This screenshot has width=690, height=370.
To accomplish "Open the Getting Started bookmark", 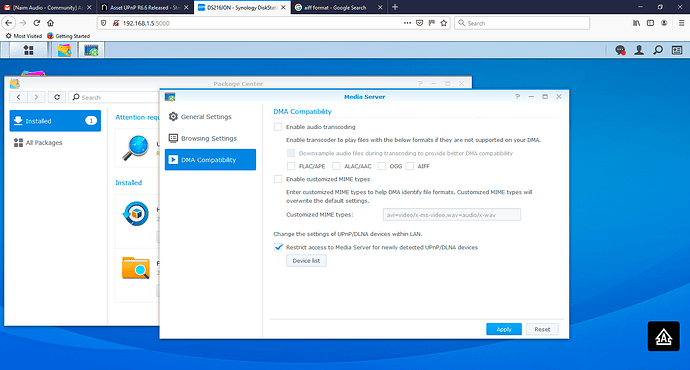I will 68,36.
